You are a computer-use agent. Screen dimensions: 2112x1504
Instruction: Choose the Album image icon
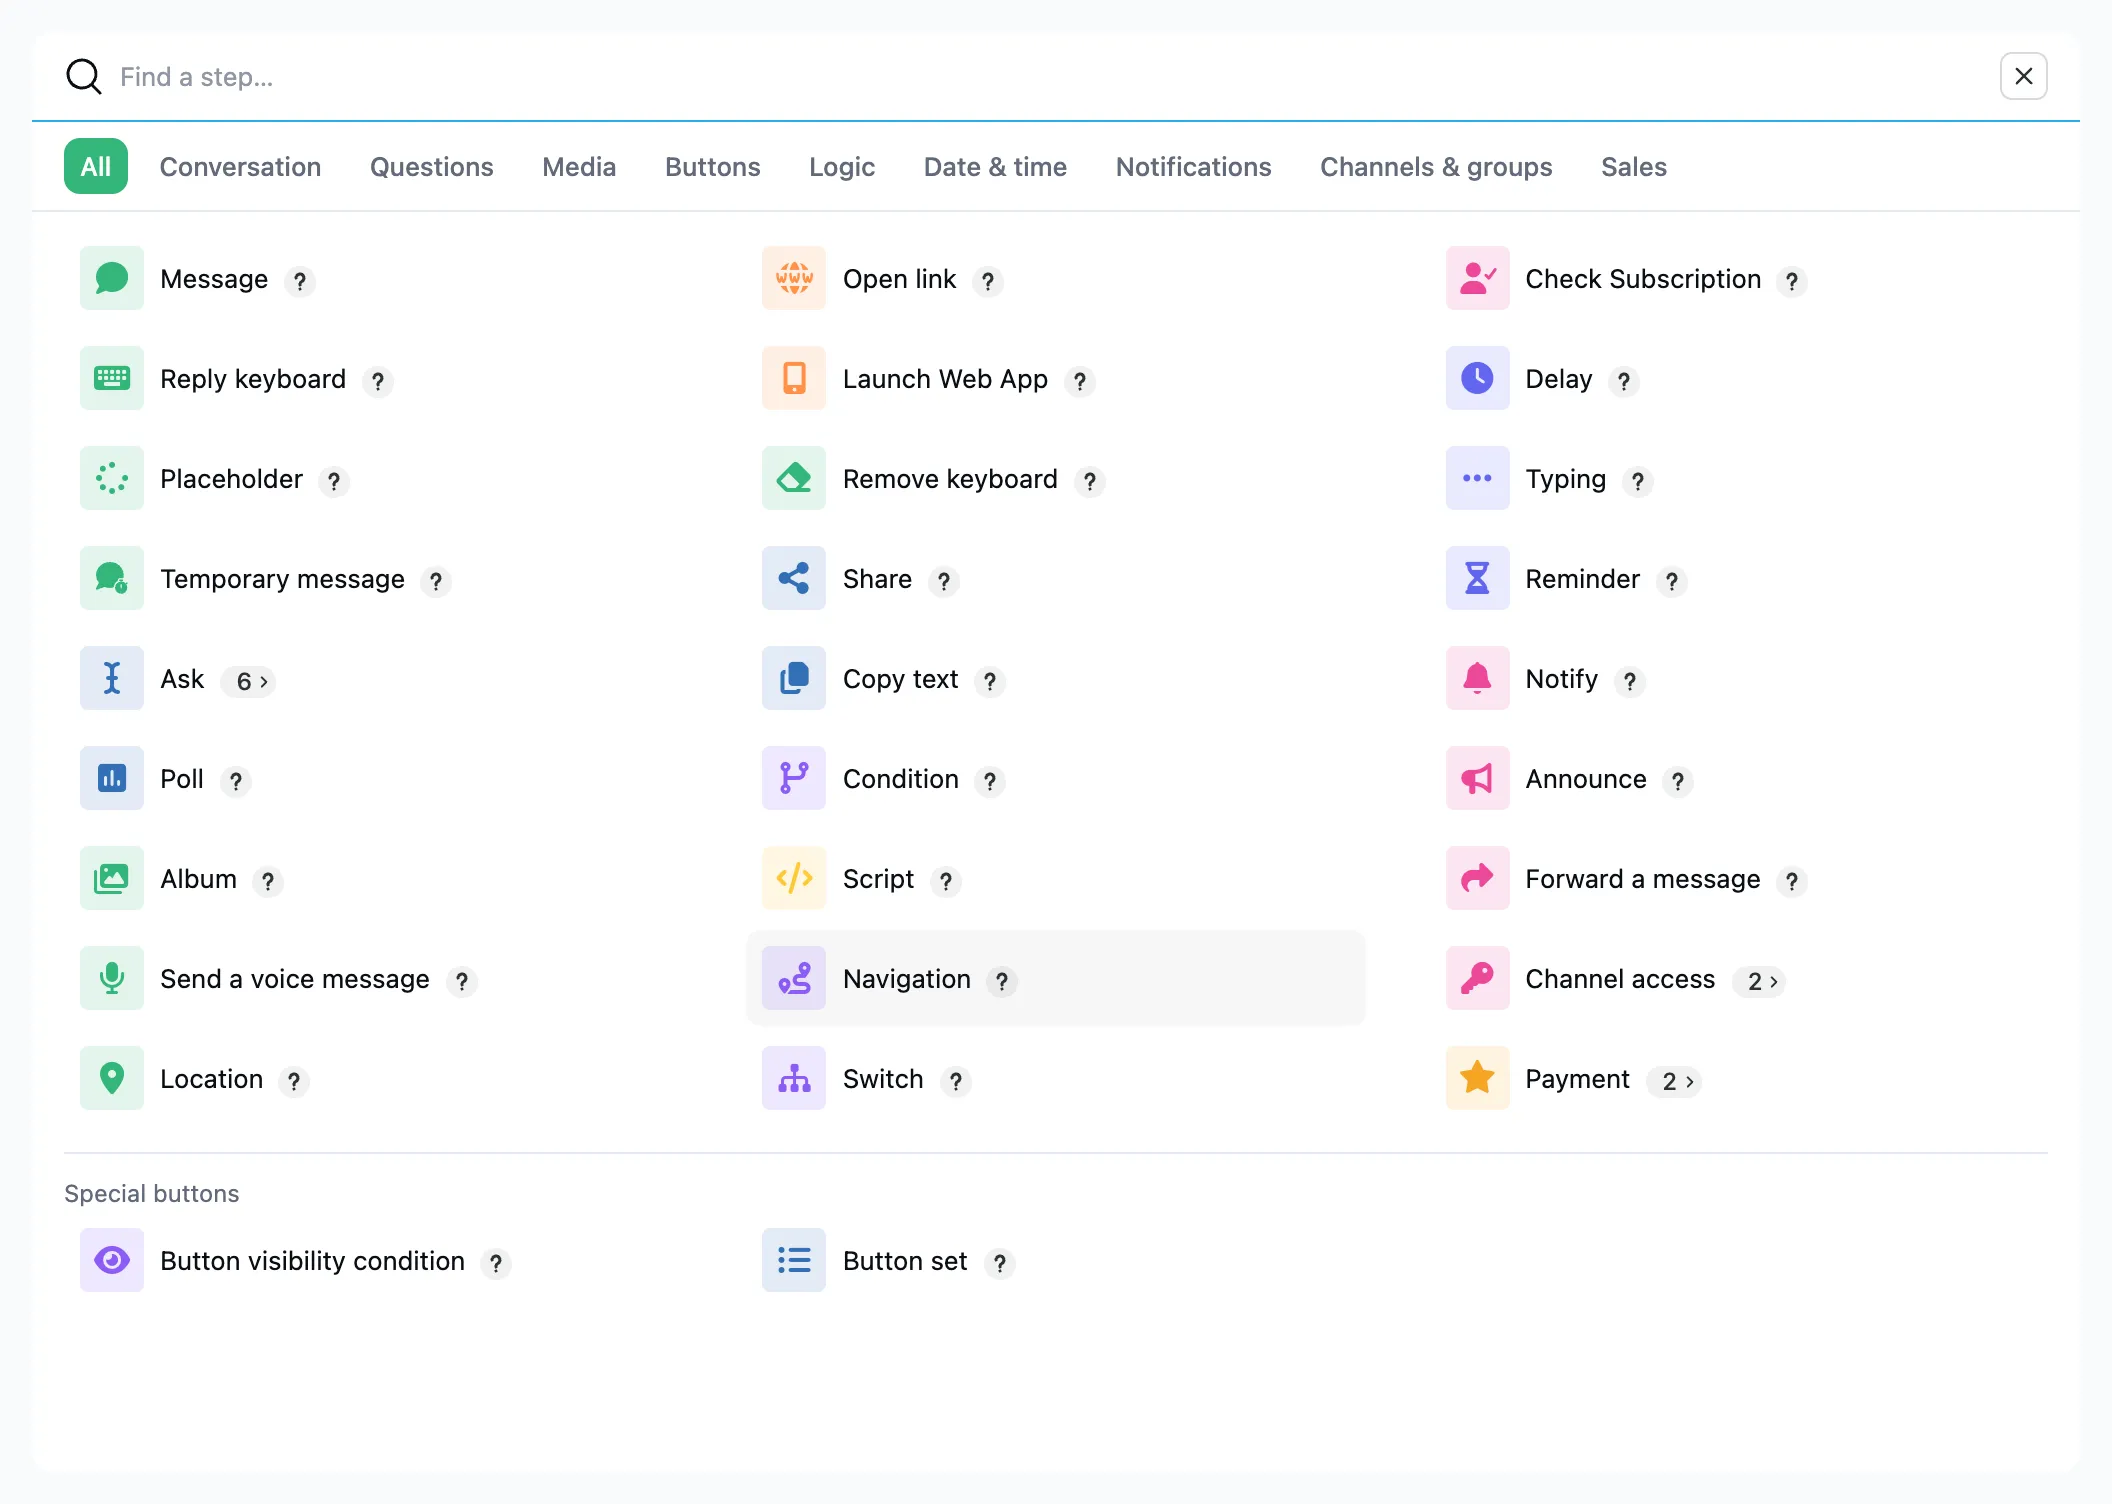click(112, 878)
